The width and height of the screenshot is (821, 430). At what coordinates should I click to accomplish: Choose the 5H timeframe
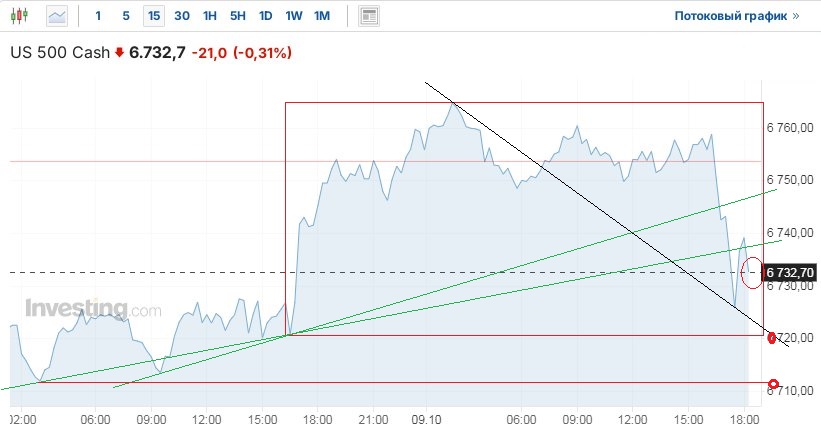237,16
